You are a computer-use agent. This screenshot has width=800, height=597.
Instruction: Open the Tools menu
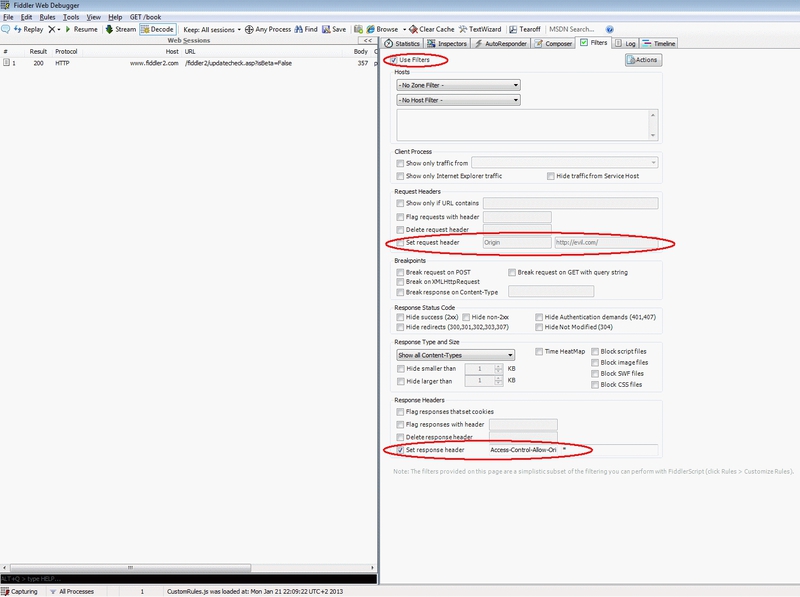tap(71, 17)
